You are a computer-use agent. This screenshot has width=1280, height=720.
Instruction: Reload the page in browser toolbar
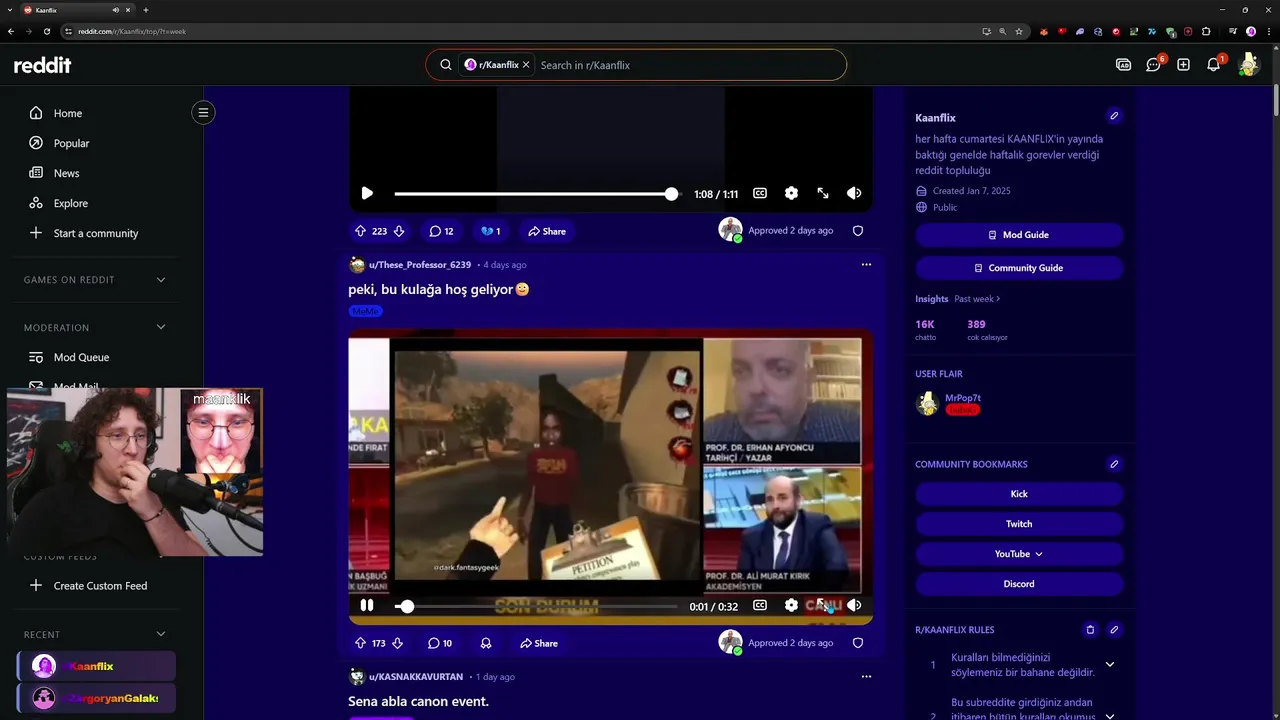point(47,31)
